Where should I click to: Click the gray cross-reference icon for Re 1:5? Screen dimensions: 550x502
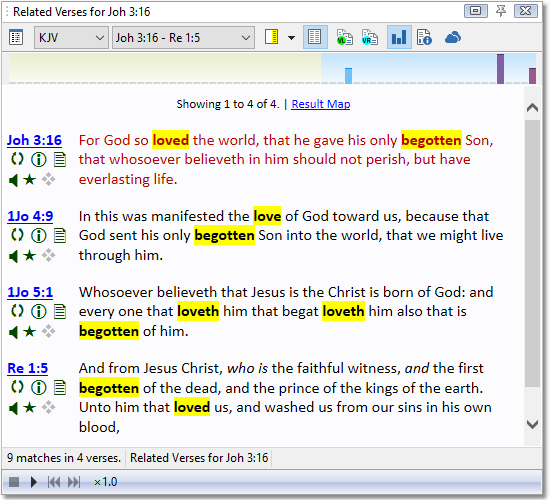tap(48, 408)
